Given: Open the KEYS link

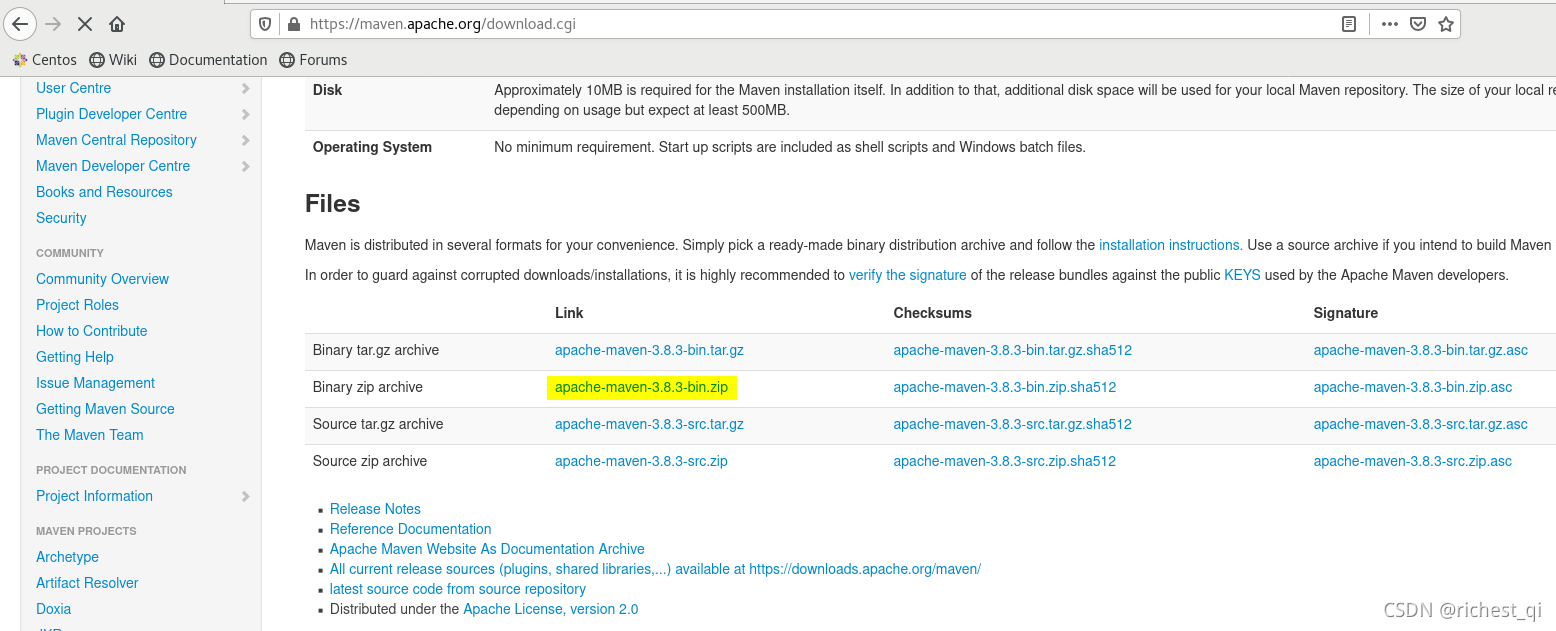Looking at the screenshot, I should click(1242, 275).
